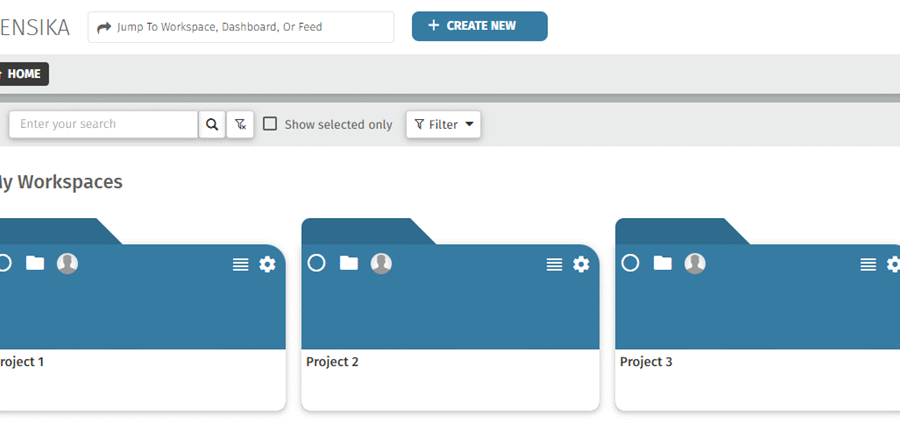Enable the Show selected only checkbox

click(x=270, y=124)
